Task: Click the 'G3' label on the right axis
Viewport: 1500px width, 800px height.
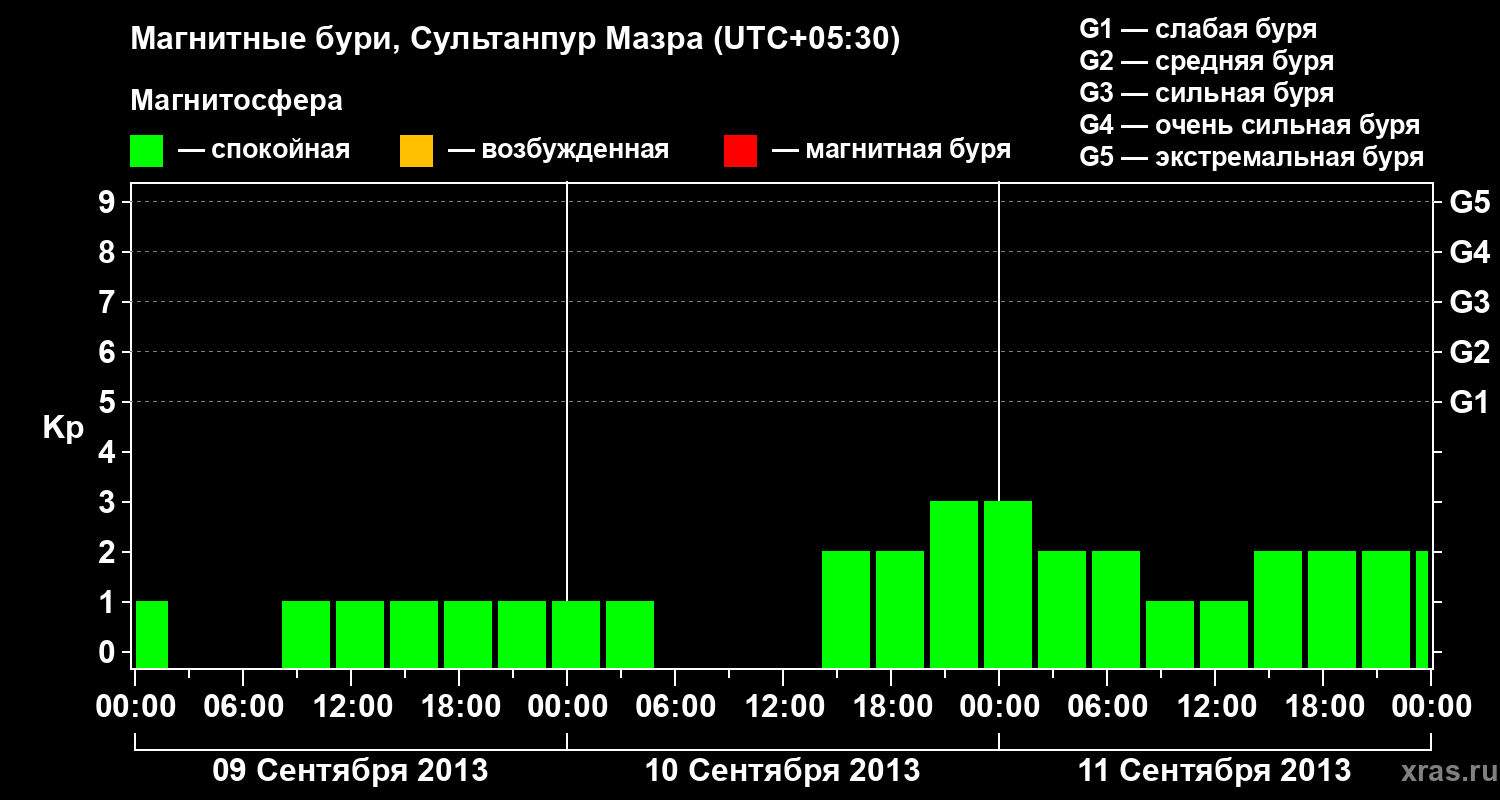Action: [1470, 302]
